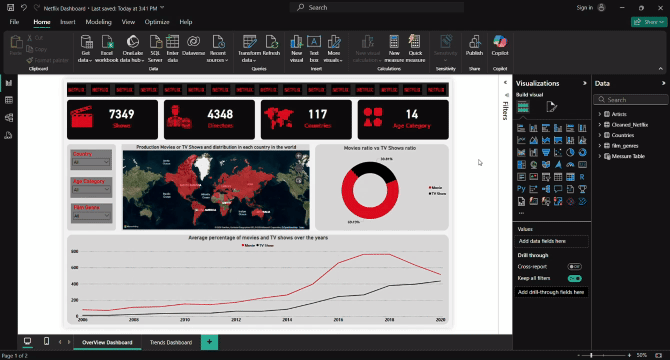Open the Copilot pane
Viewport: 670px width, 360px height.
coord(500,45)
